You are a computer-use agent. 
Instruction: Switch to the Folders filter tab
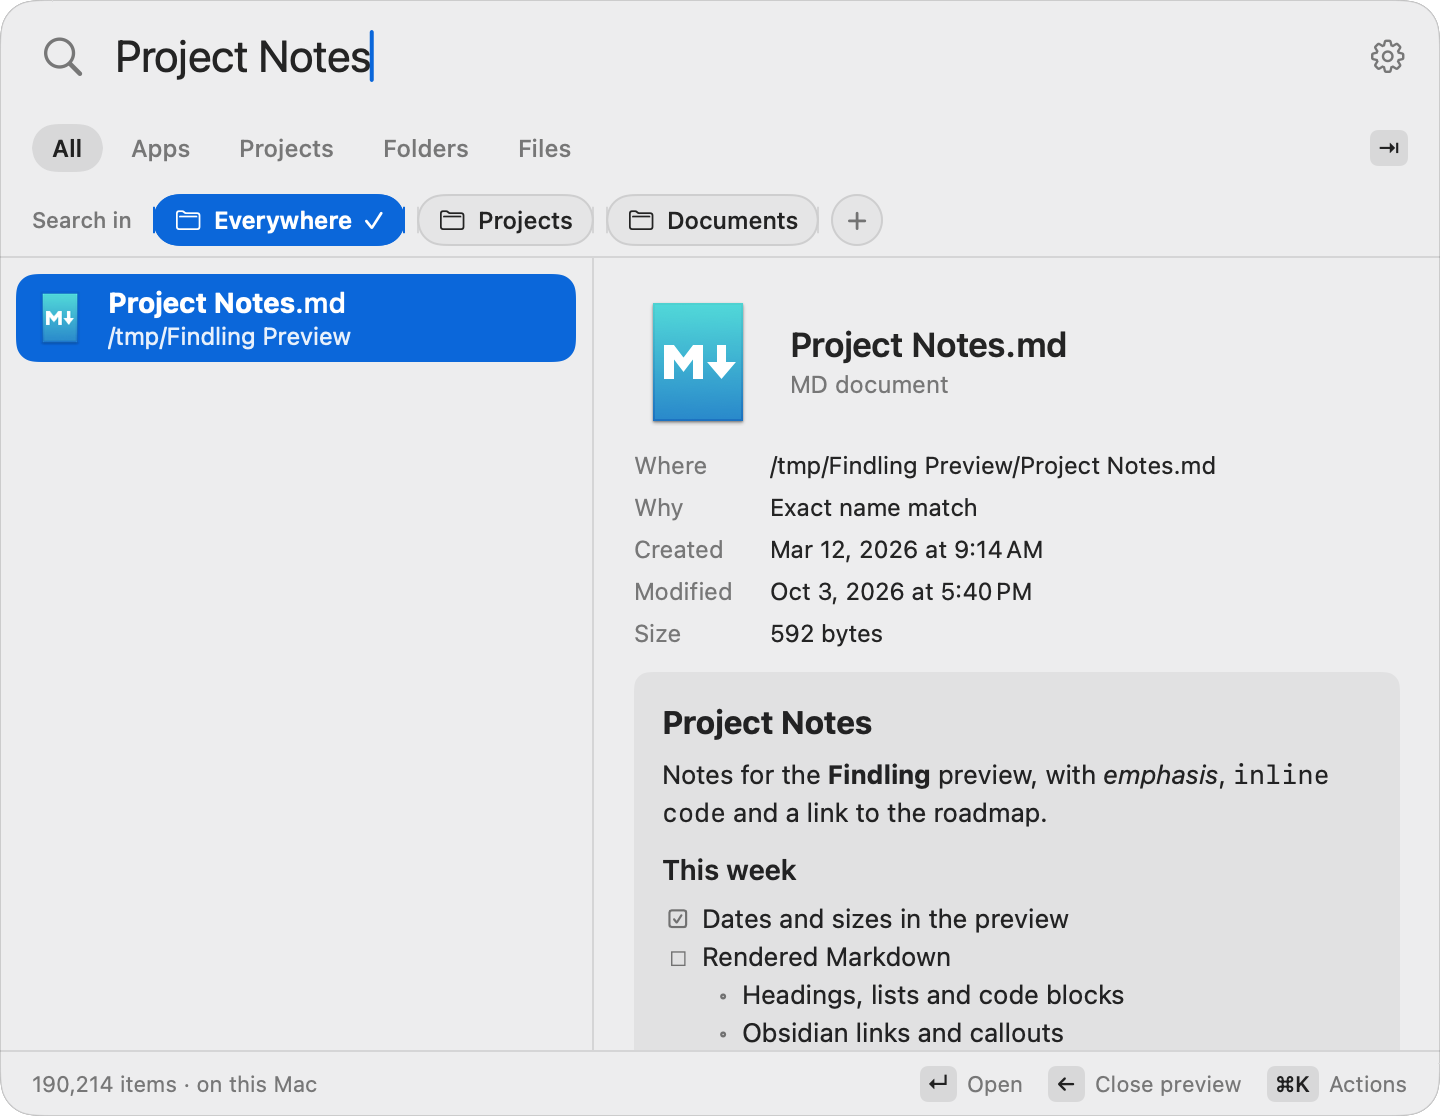[x=426, y=148]
